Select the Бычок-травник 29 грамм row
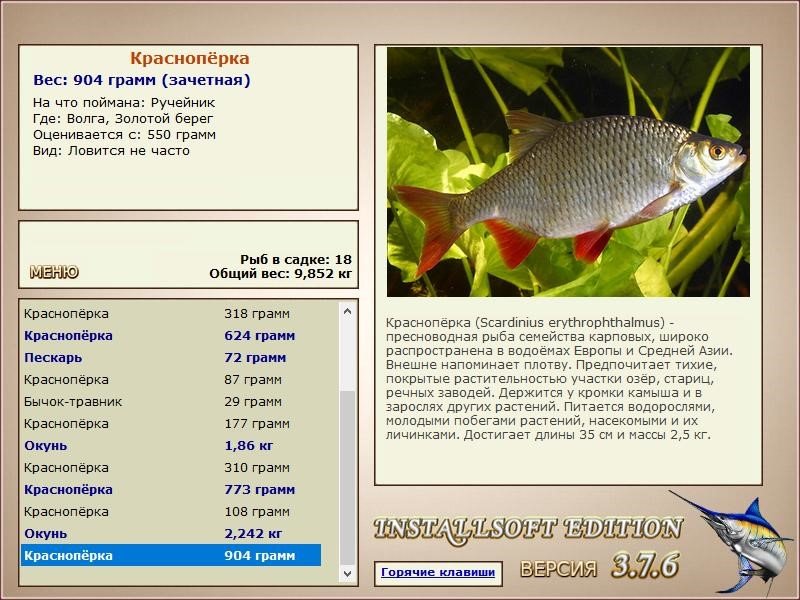 (x=171, y=402)
